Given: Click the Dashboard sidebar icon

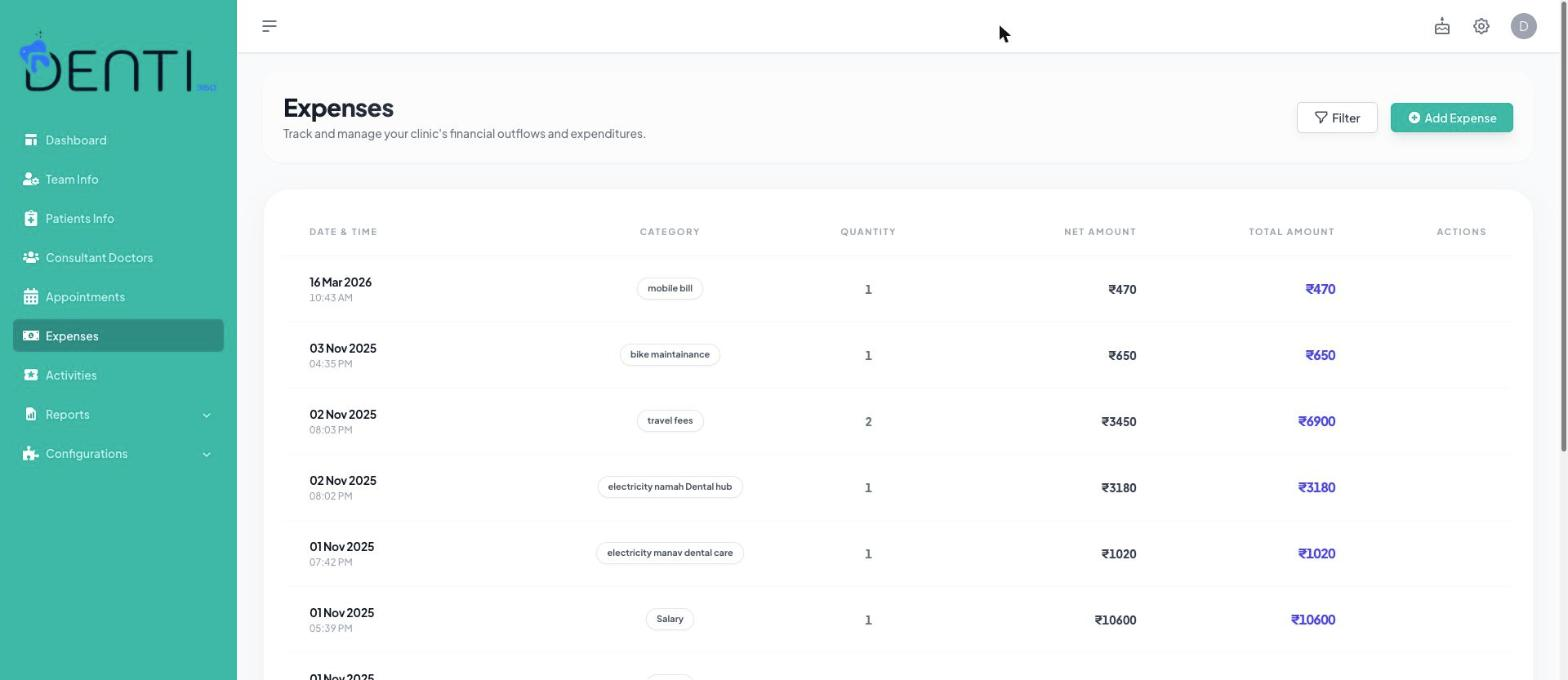Looking at the screenshot, I should 31,140.
